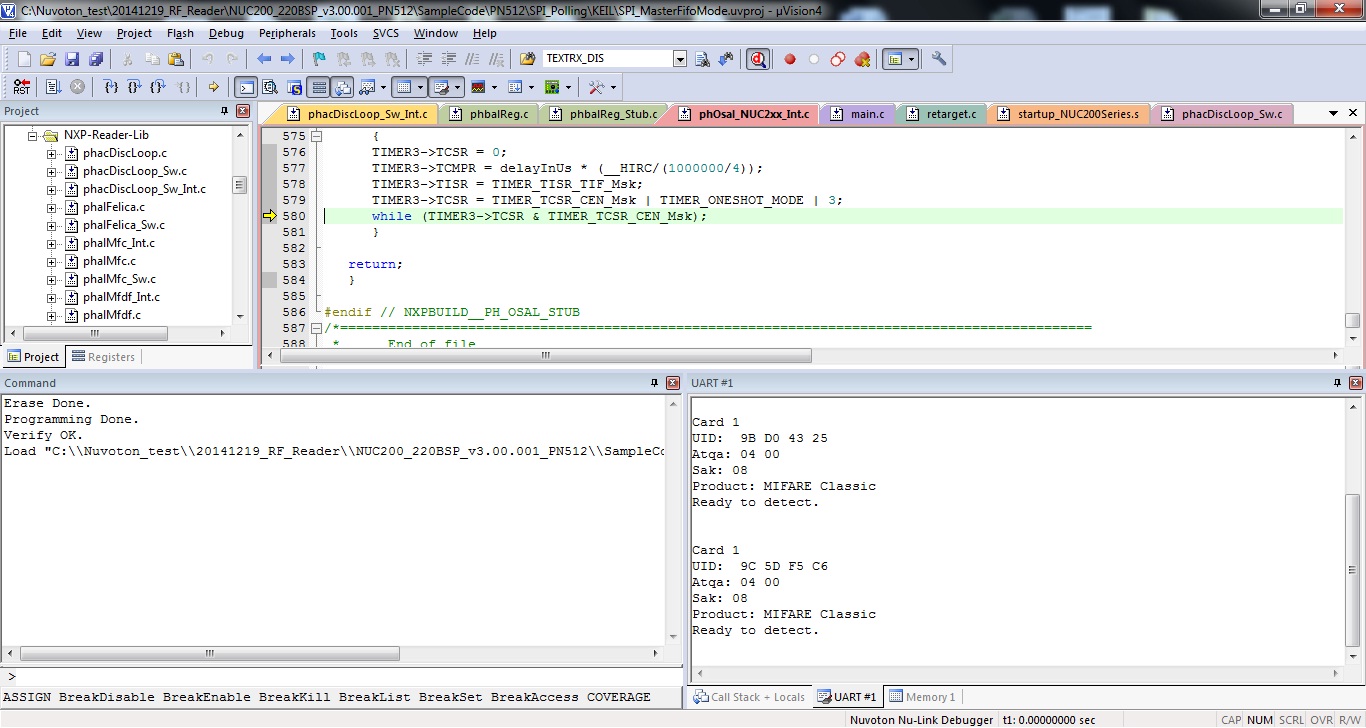Open the Flash menu
The width and height of the screenshot is (1366, 728).
180,33
